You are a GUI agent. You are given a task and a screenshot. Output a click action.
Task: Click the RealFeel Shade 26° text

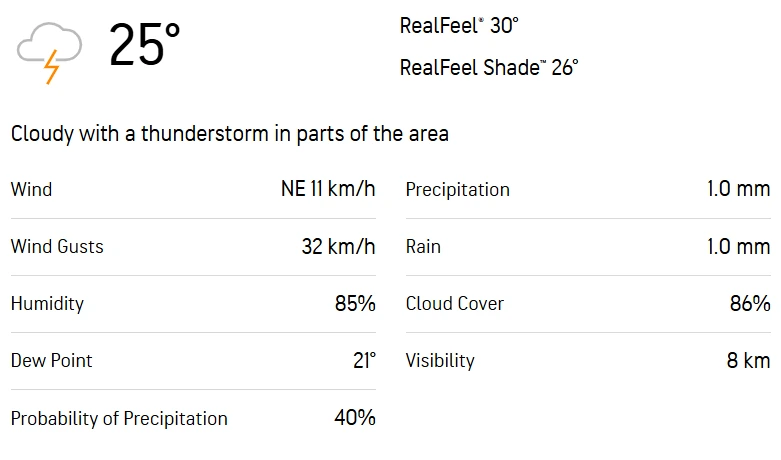pos(488,68)
